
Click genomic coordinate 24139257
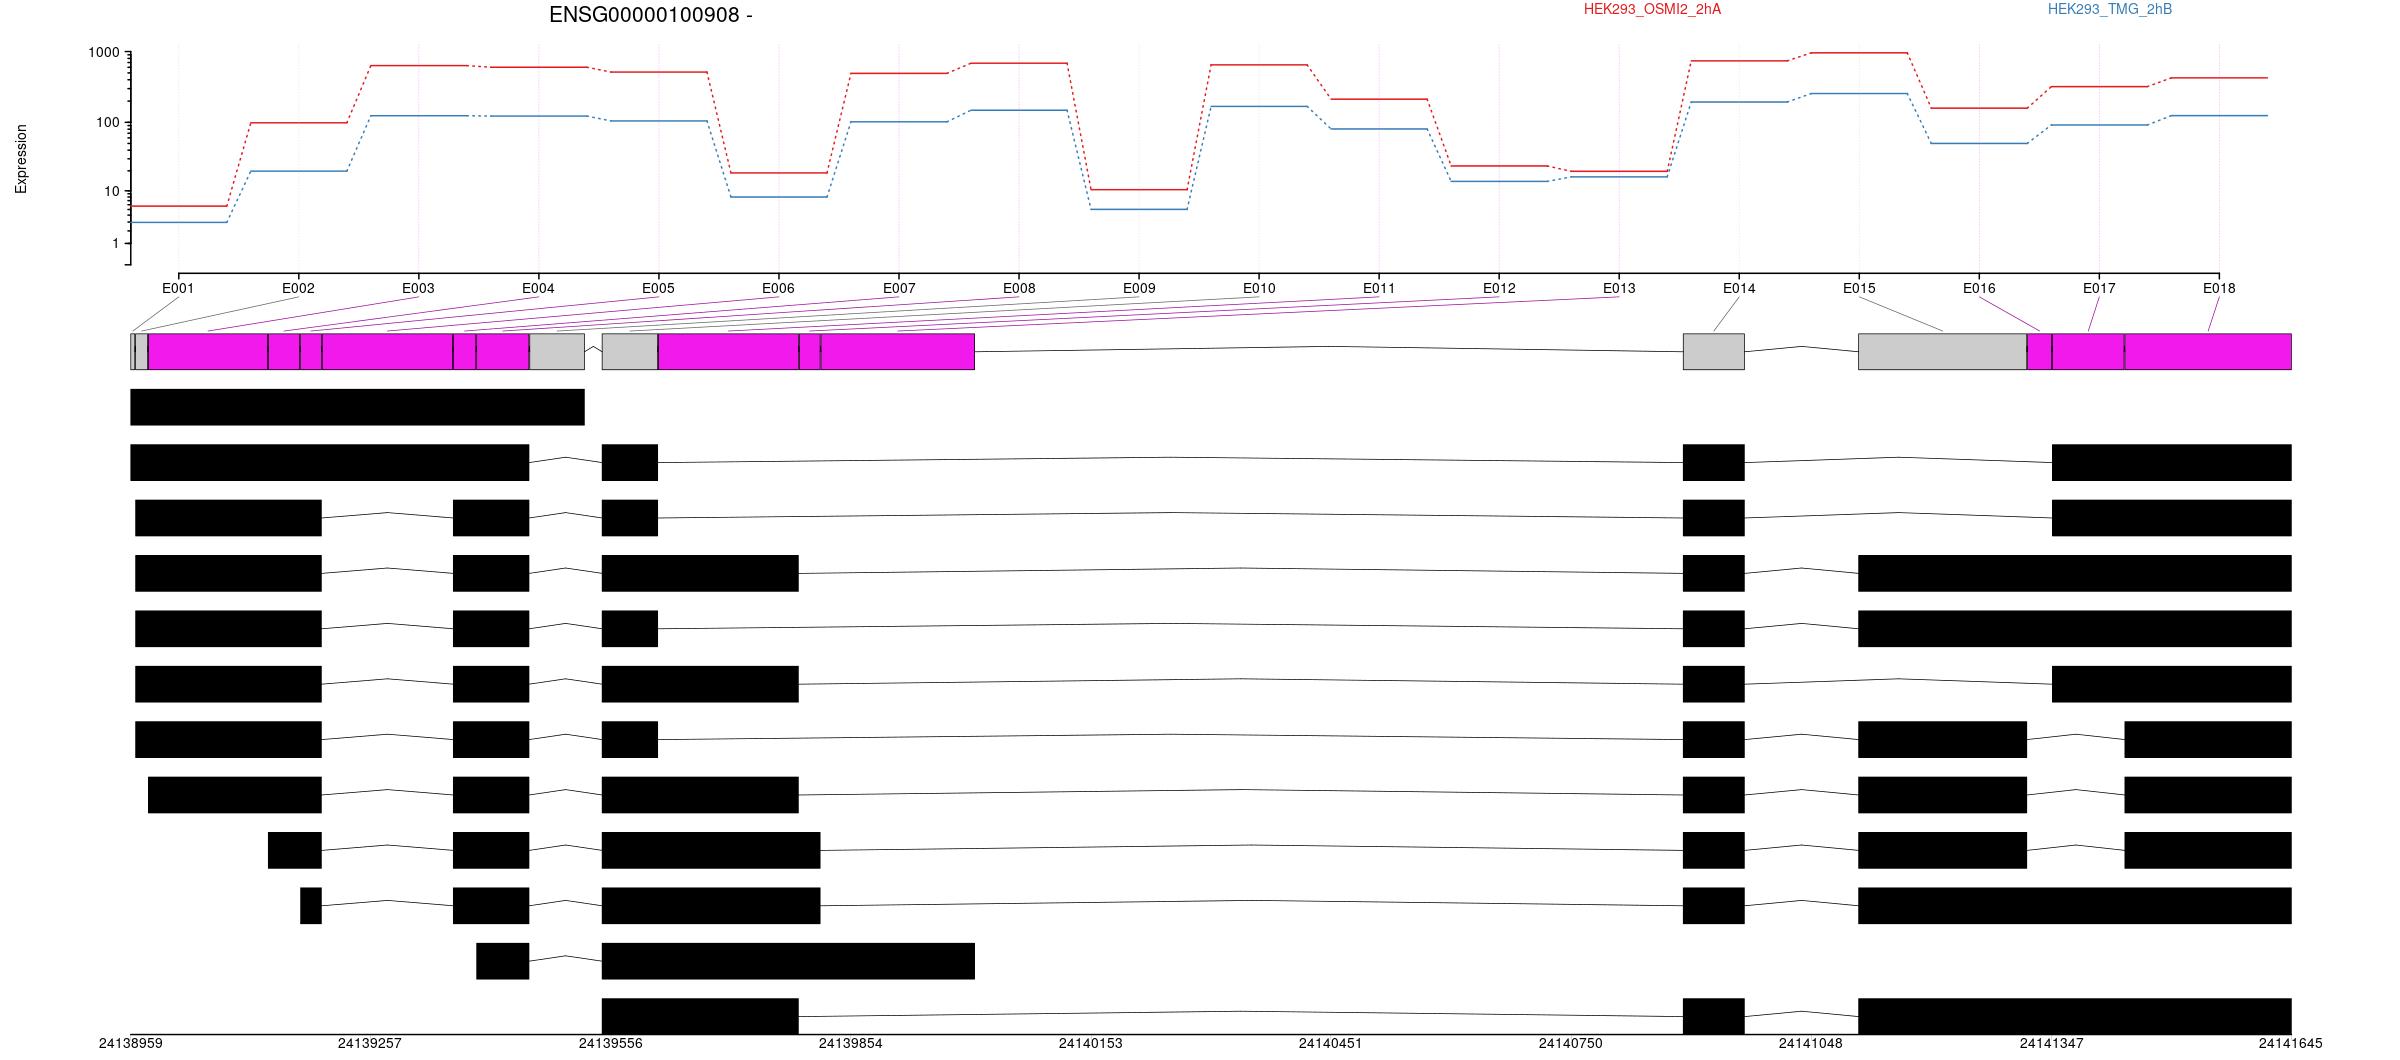(x=370, y=1043)
